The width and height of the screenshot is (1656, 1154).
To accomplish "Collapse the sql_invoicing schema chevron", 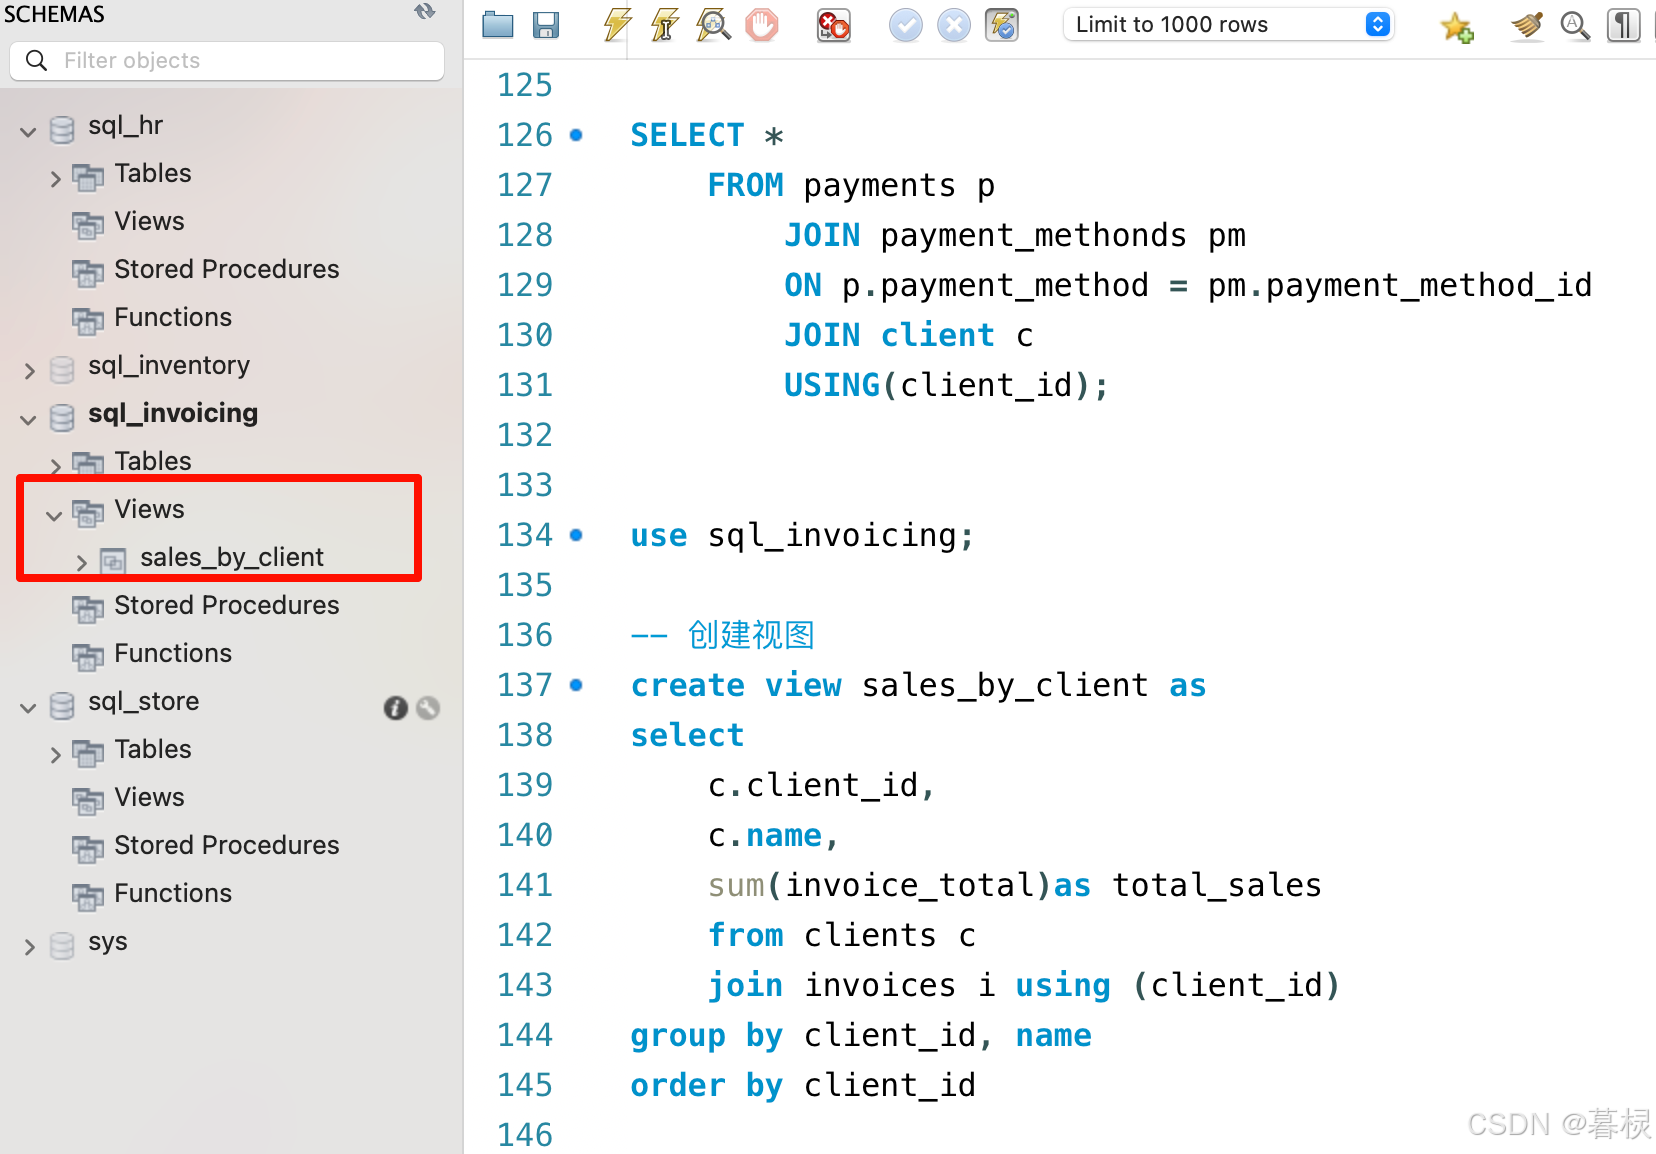I will click(x=28, y=419).
